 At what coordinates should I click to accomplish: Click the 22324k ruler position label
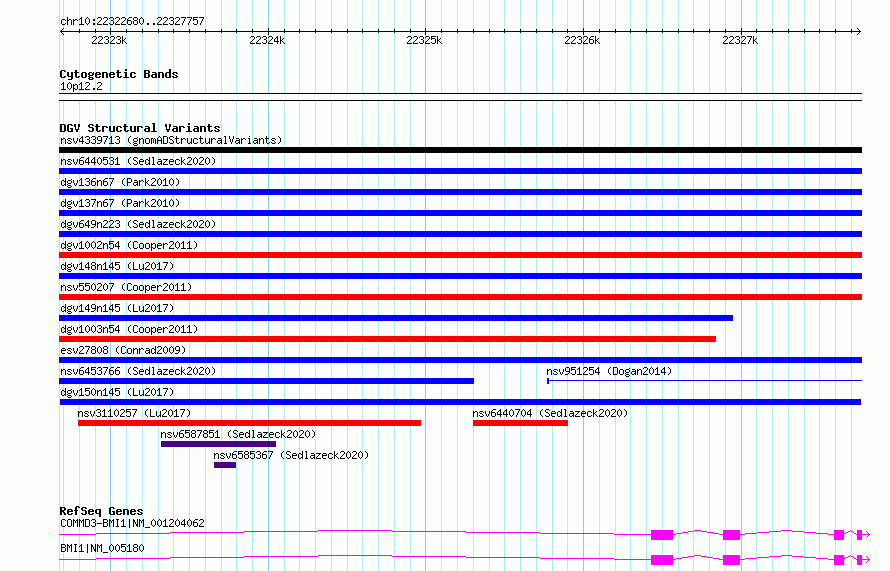[267, 40]
